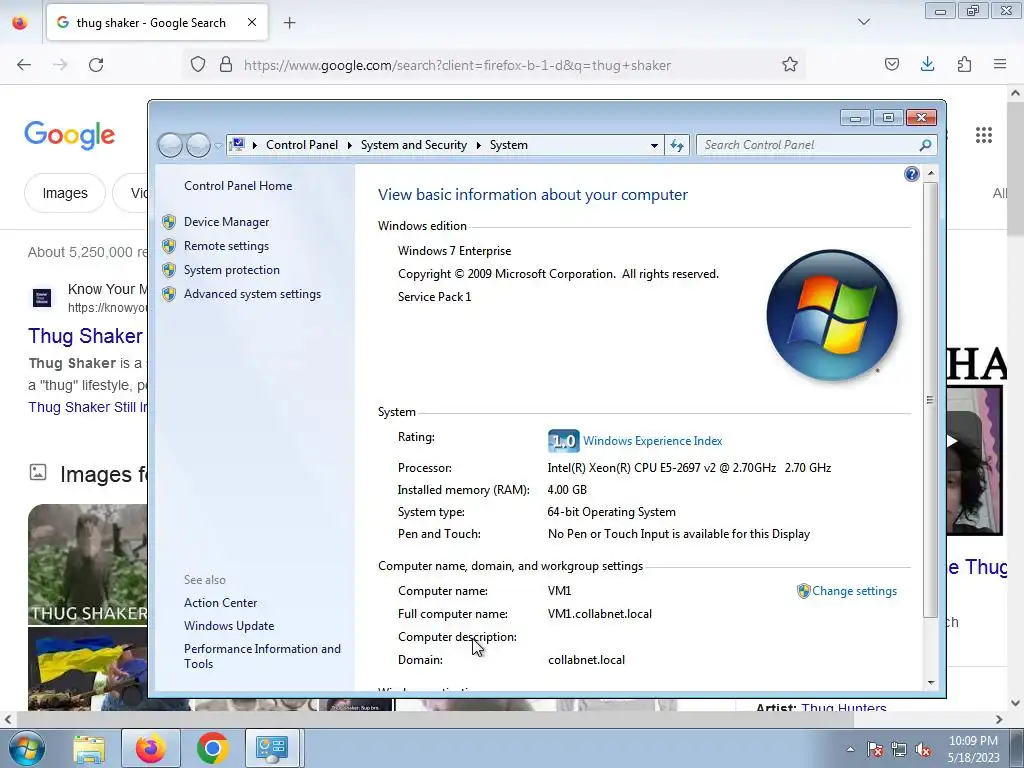Click Control Panel scrollbar down arrow

(x=931, y=683)
